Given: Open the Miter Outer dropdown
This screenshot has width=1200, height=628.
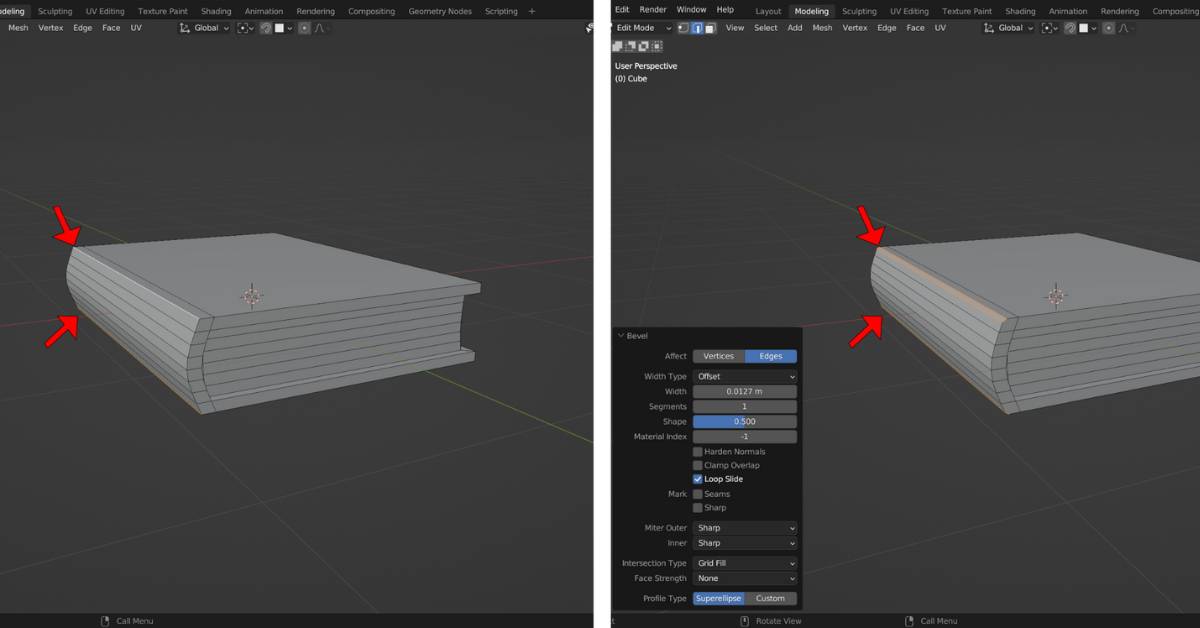Looking at the screenshot, I should [745, 528].
